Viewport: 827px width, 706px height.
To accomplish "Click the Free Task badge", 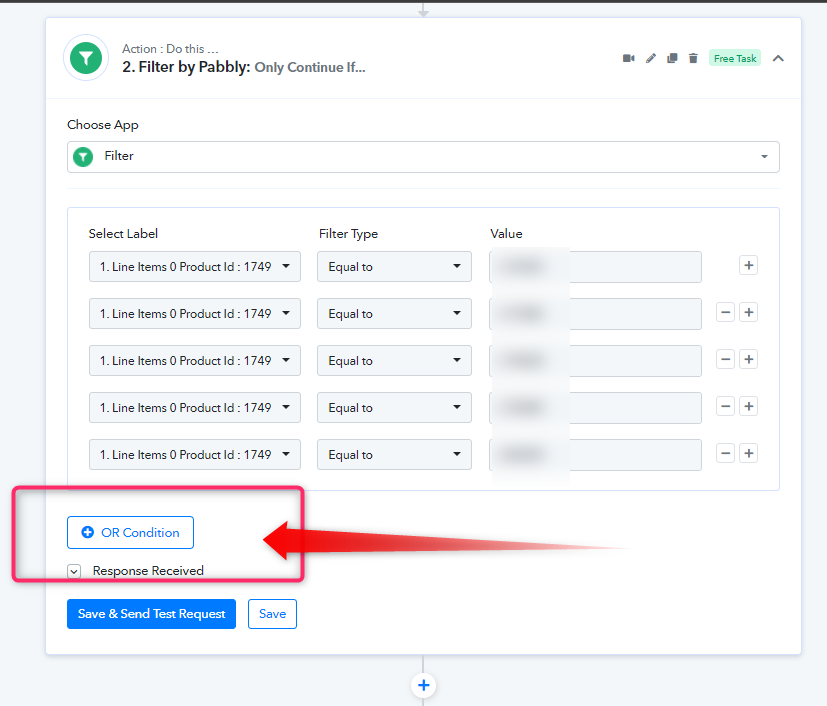I will coord(735,58).
